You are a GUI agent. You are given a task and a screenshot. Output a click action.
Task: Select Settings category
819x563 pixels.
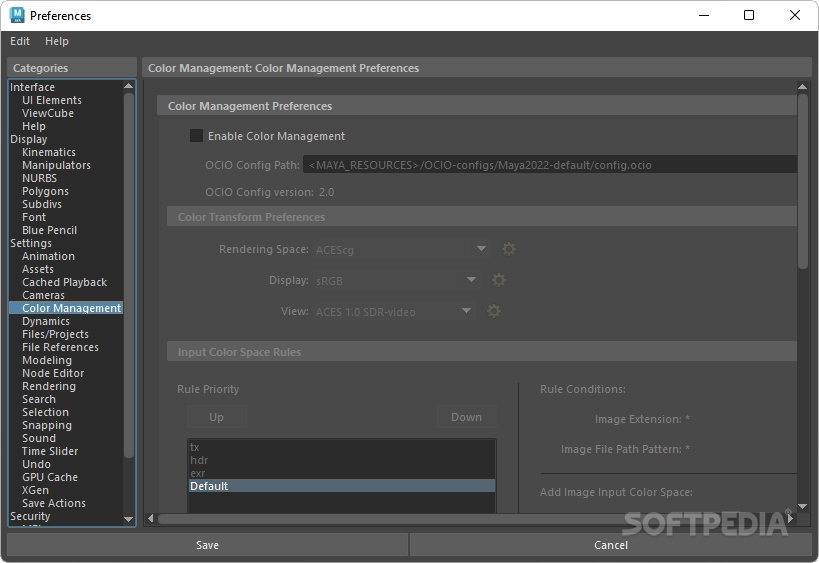pos(31,243)
